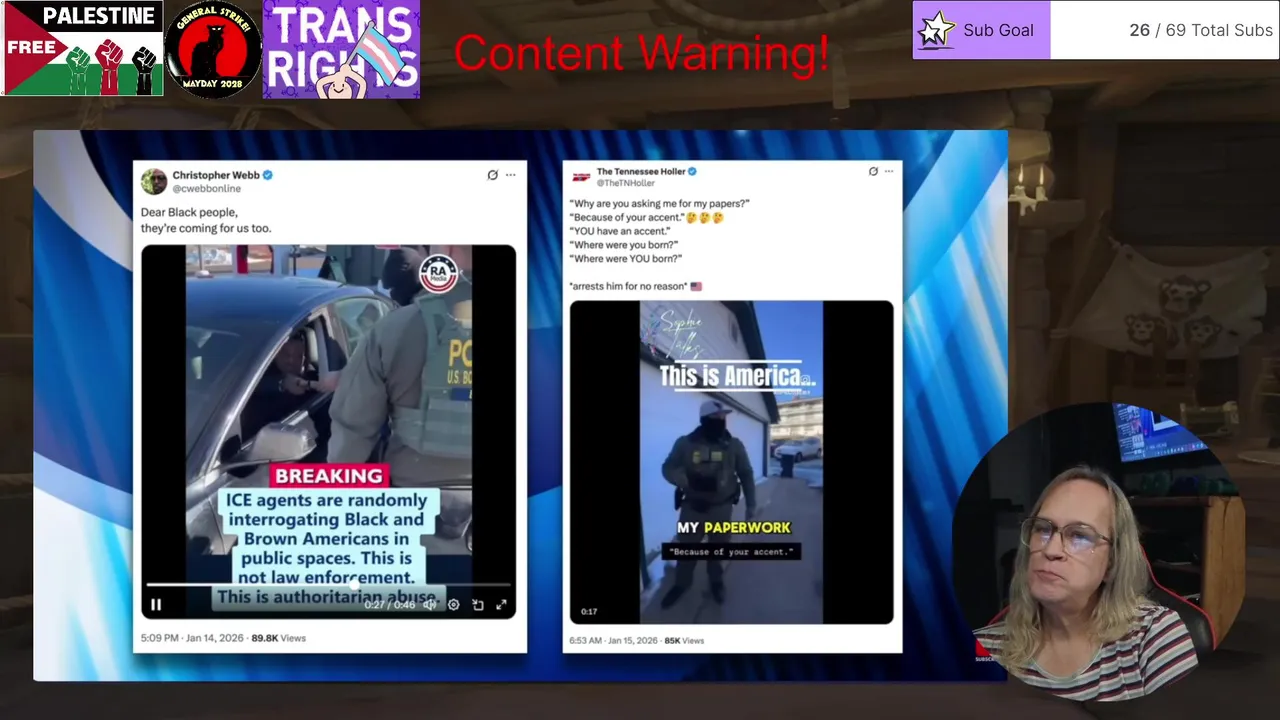Click the "This is America" video caption
The image size is (1280, 720).
pyautogui.click(x=738, y=376)
